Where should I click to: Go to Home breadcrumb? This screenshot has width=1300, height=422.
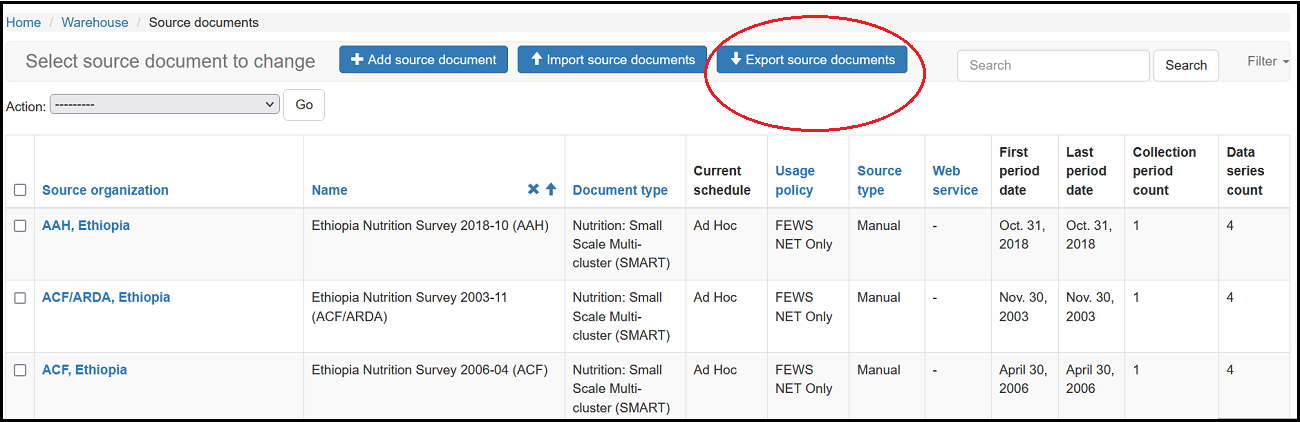[x=24, y=22]
